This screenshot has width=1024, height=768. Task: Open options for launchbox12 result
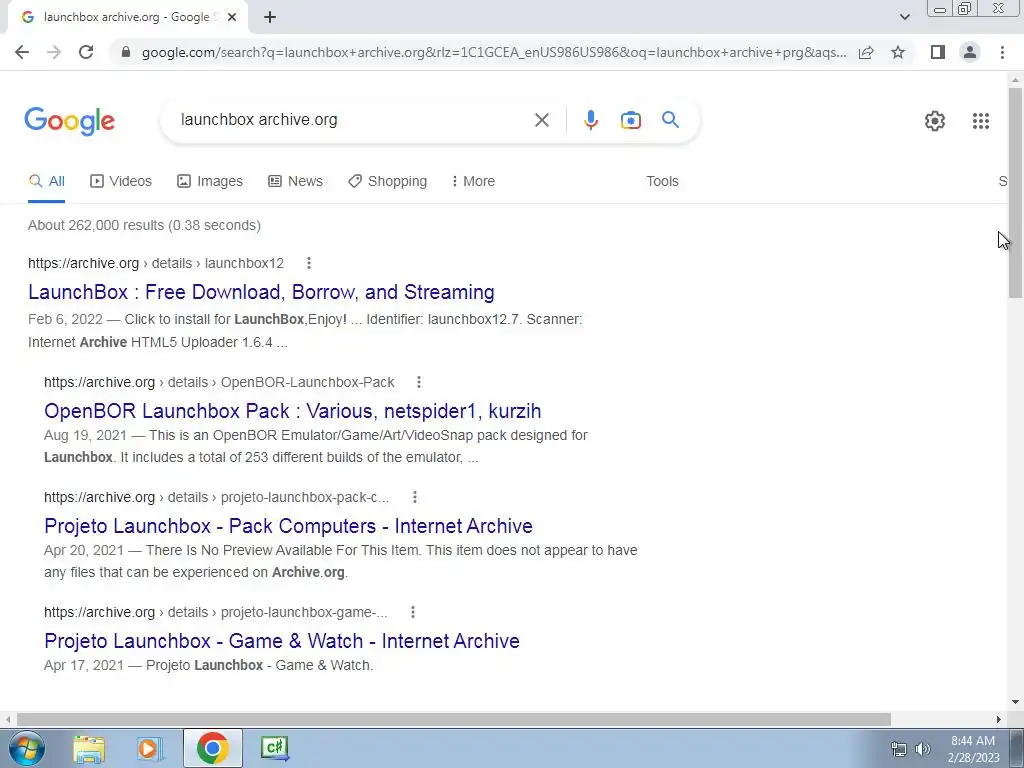309,263
